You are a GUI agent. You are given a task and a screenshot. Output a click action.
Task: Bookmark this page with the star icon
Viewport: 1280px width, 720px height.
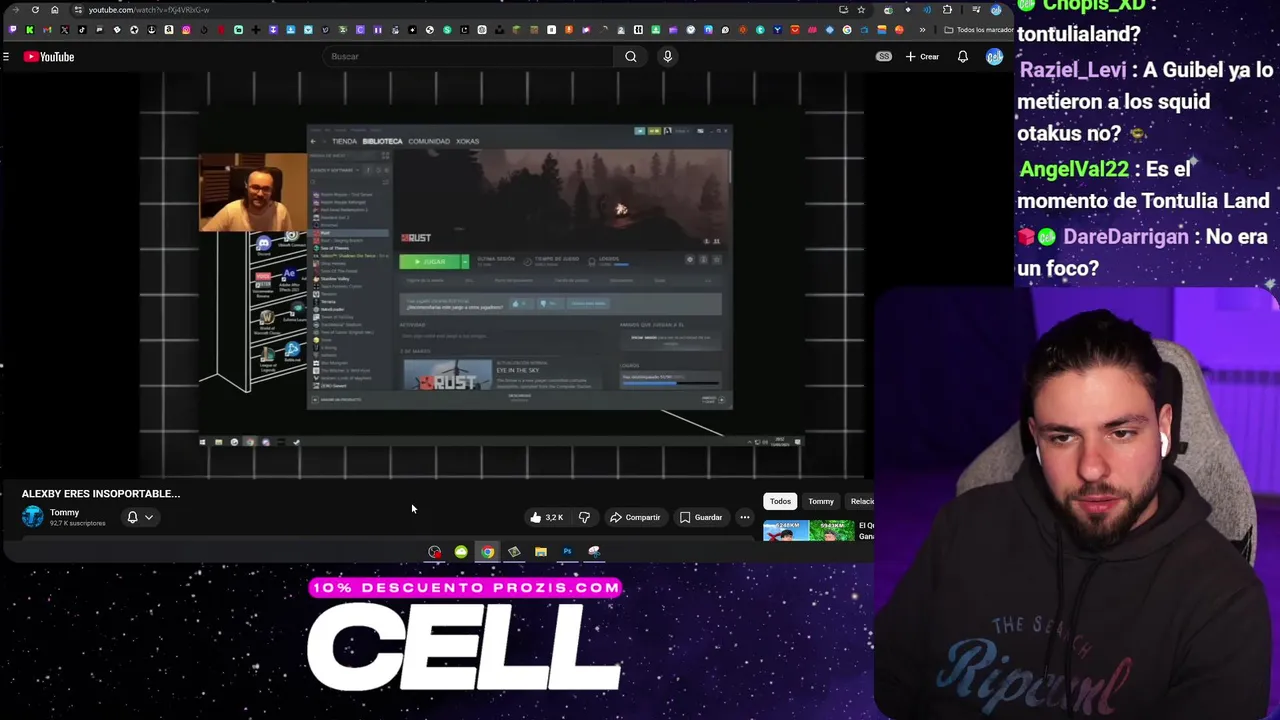tap(861, 10)
